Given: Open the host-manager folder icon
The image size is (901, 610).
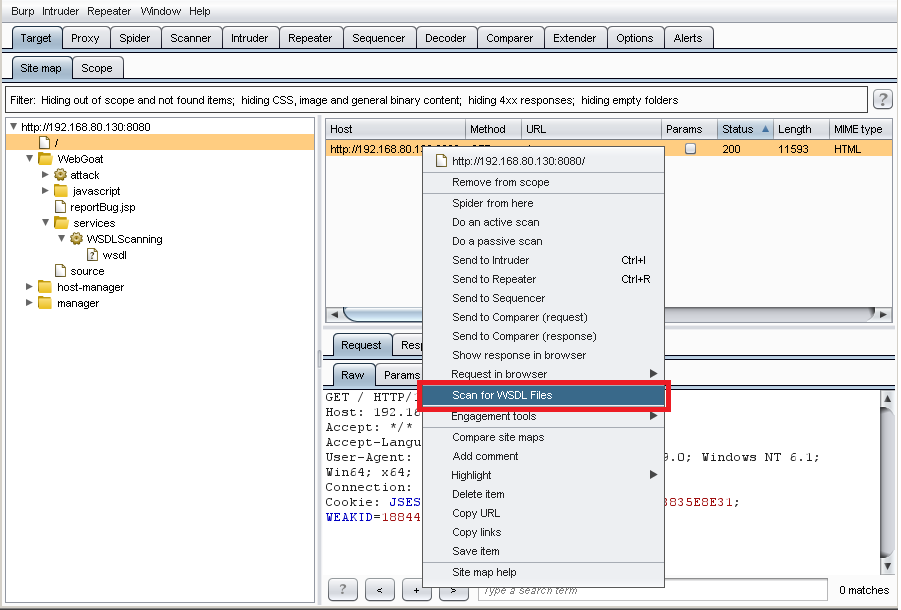Looking at the screenshot, I should coord(45,287).
